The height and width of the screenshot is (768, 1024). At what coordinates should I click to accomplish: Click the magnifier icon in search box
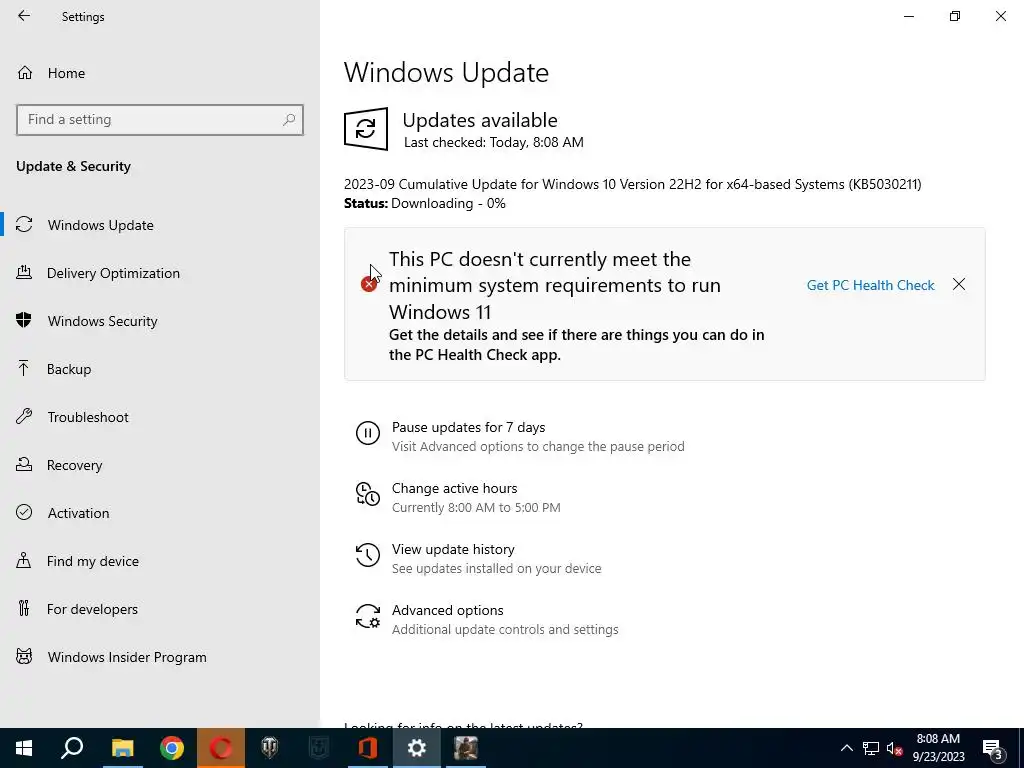point(289,120)
